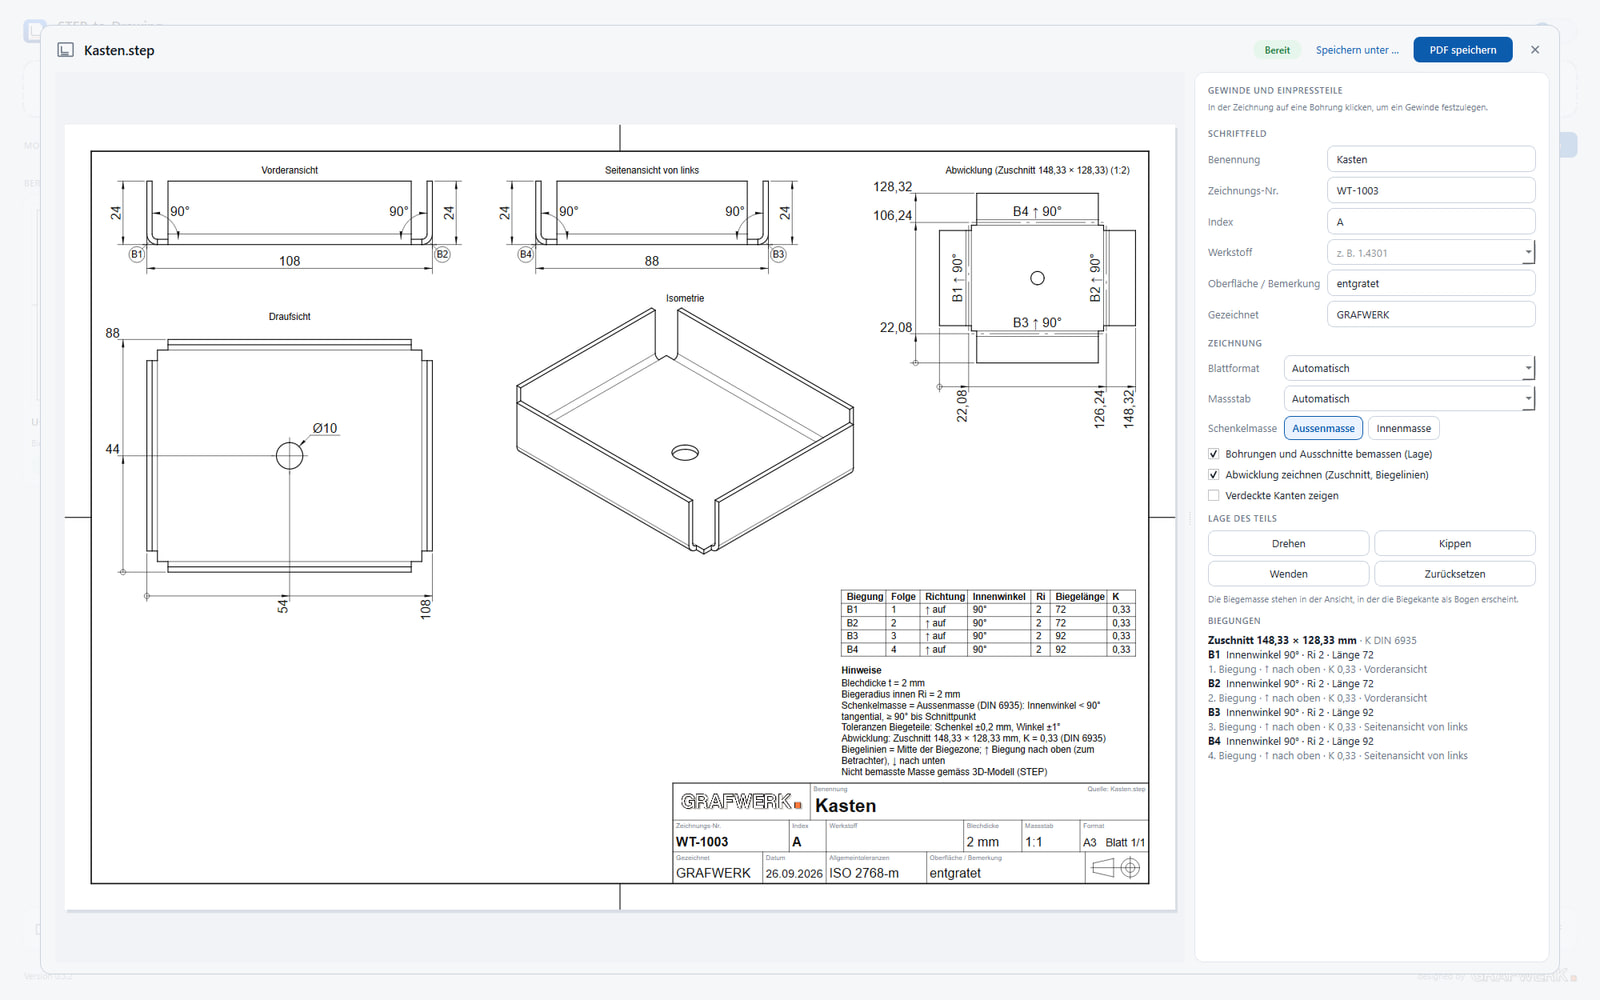
Task: Open the Werkstoff combo box
Action: pyautogui.click(x=1431, y=253)
